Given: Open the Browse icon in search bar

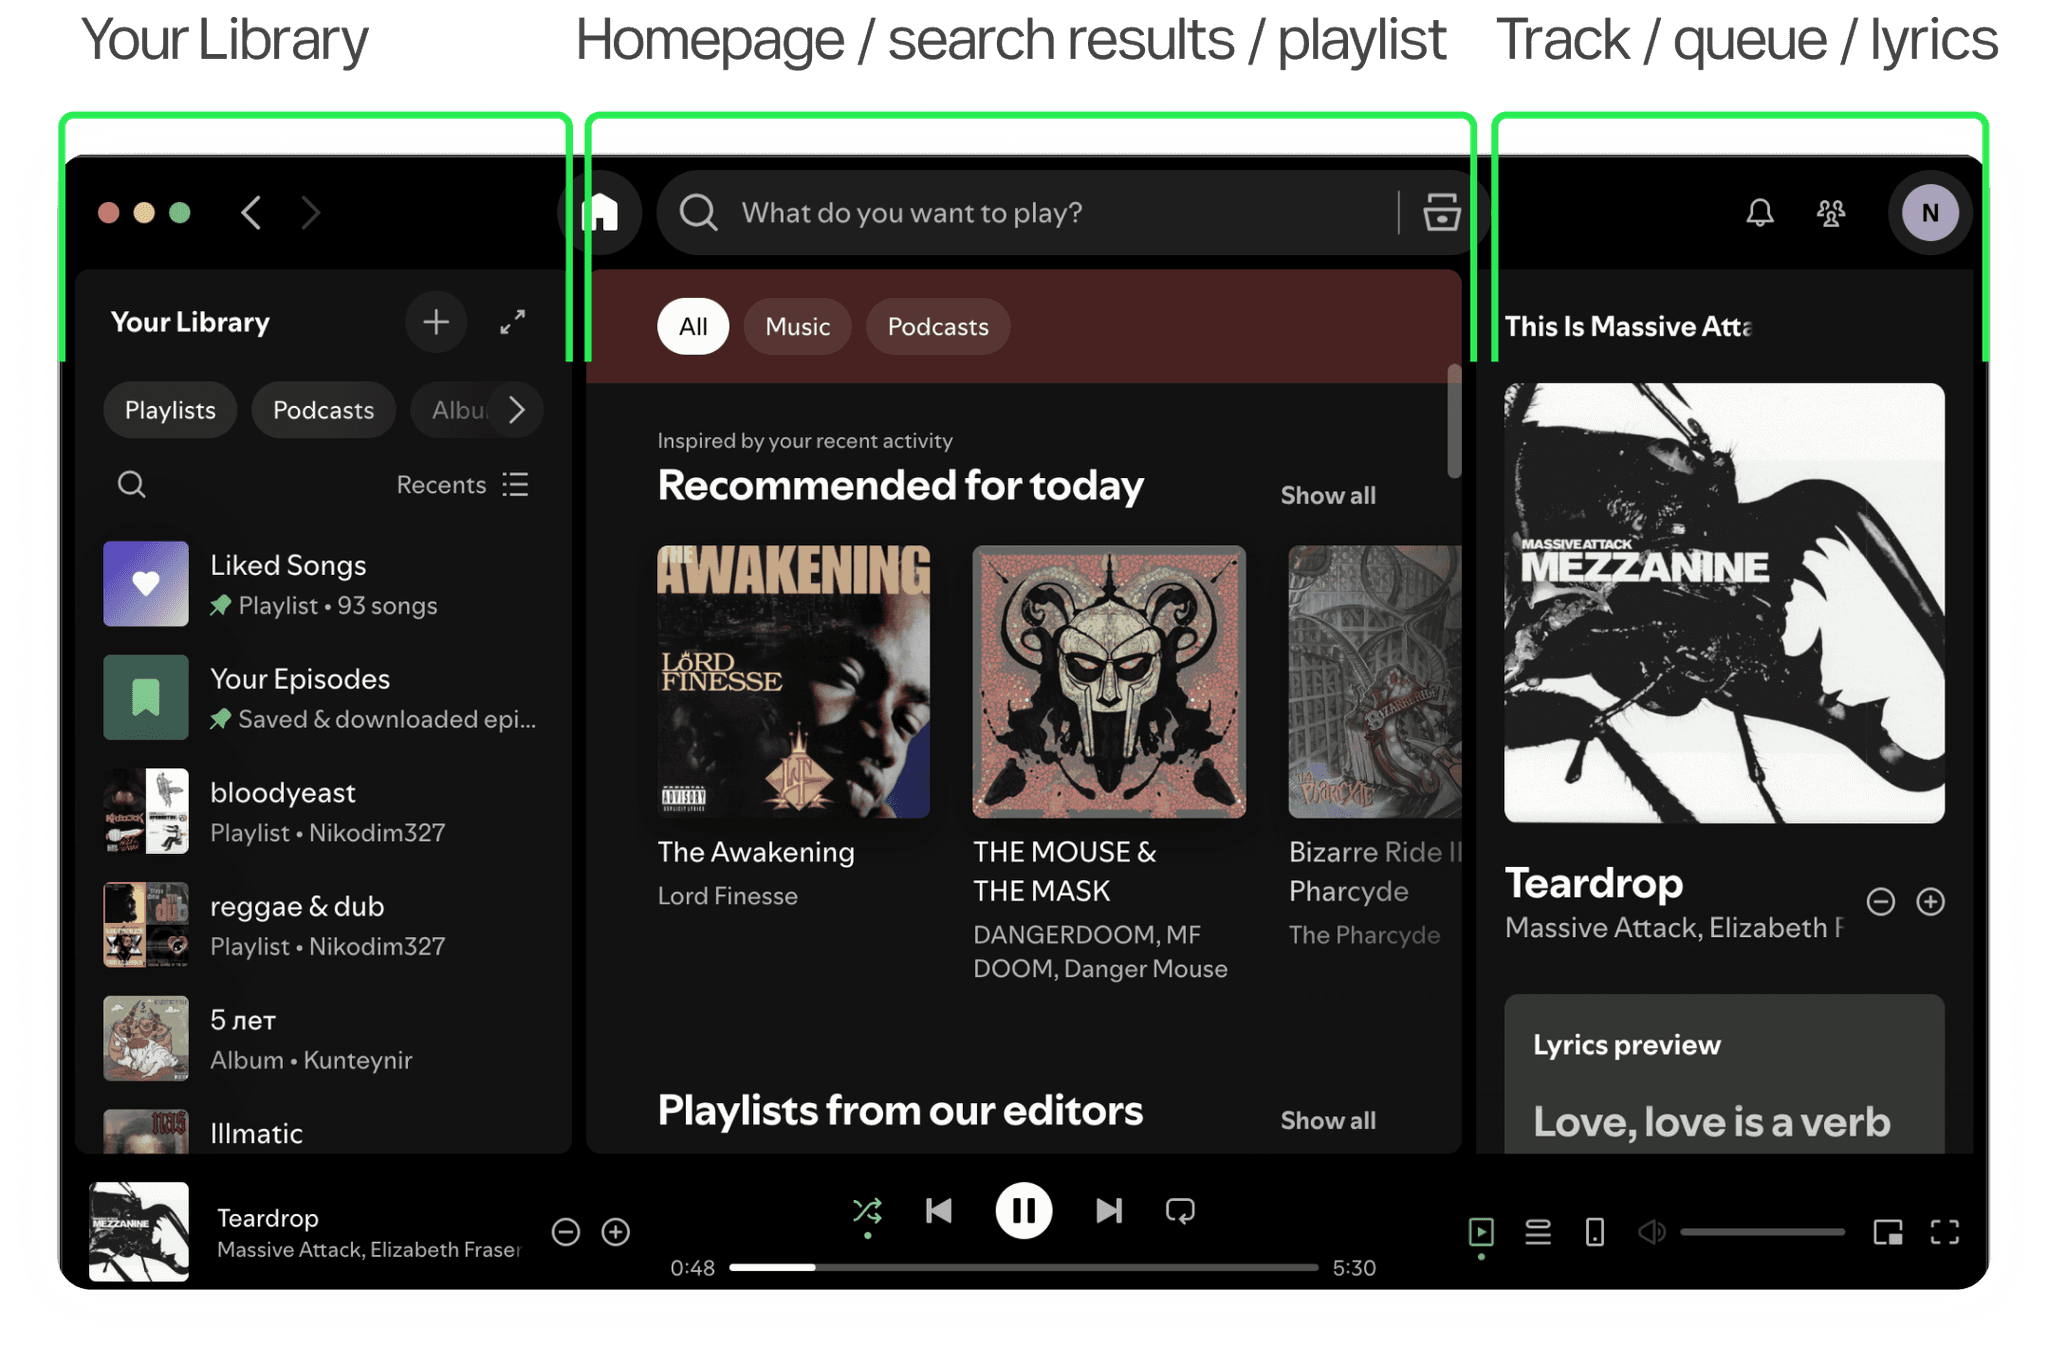Looking at the screenshot, I should pos(1440,212).
